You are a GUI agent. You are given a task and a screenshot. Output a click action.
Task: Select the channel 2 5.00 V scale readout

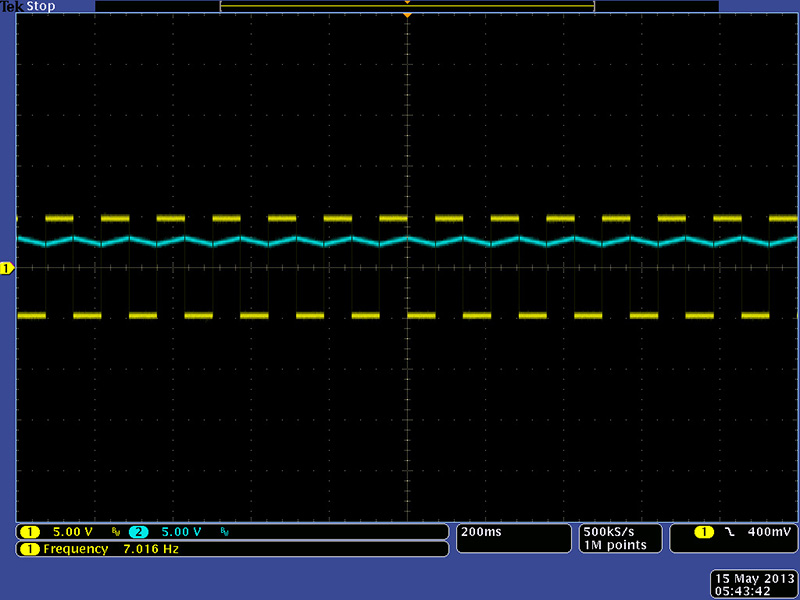pos(181,532)
